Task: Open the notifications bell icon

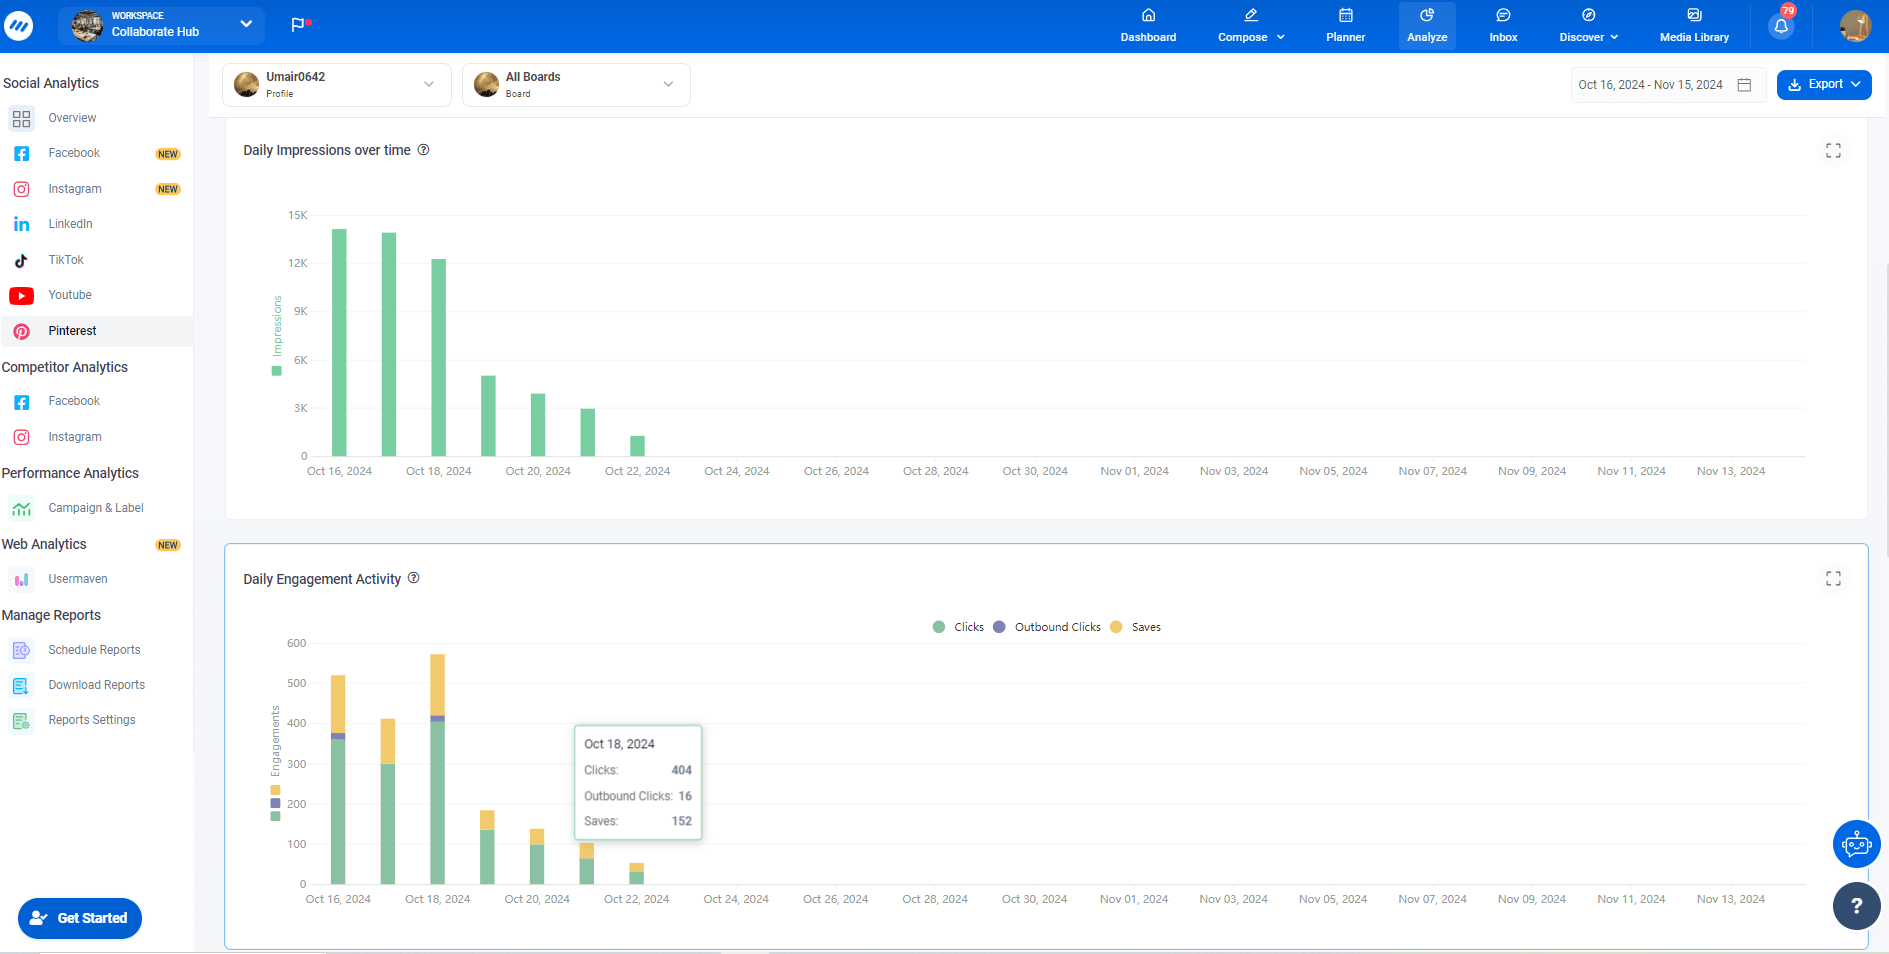Action: 1781,26
